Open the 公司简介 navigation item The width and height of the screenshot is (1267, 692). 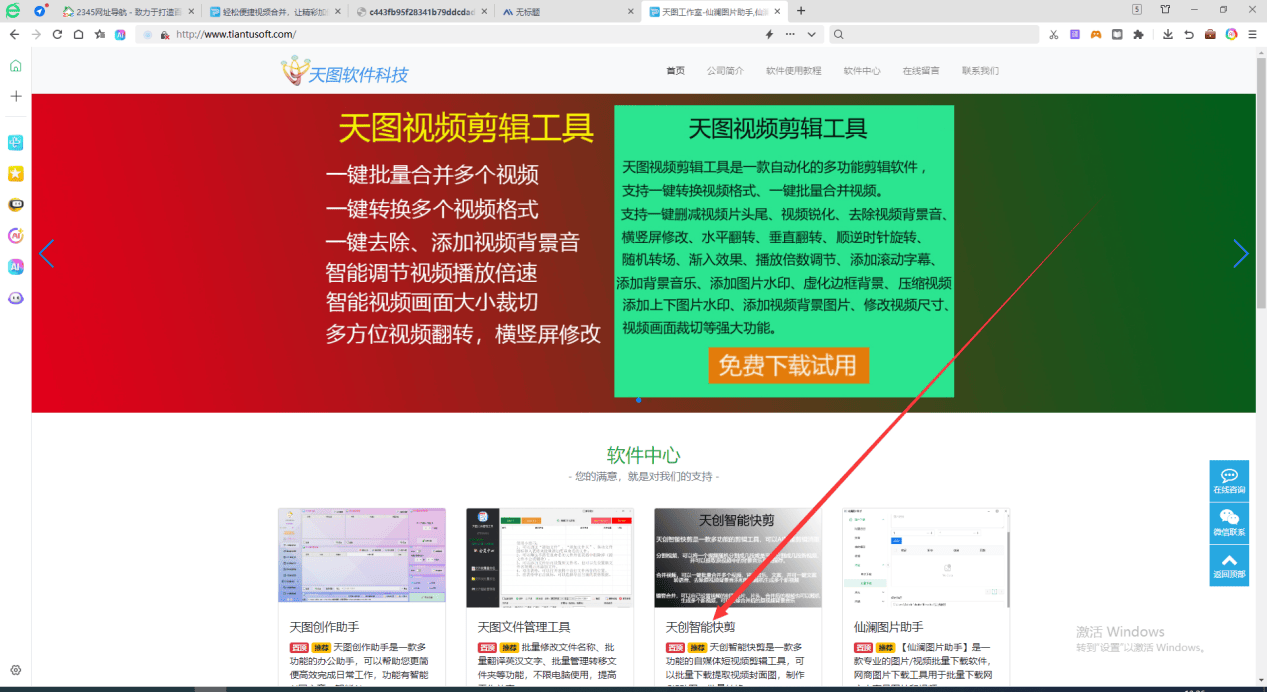pyautogui.click(x=725, y=71)
